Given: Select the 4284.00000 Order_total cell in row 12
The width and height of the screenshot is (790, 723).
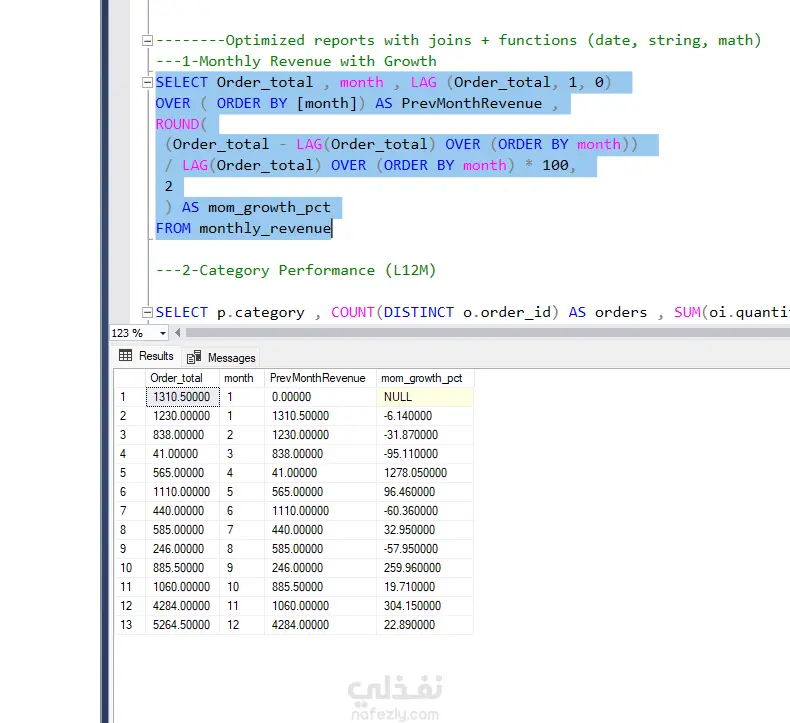Looking at the screenshot, I should 182,606.
